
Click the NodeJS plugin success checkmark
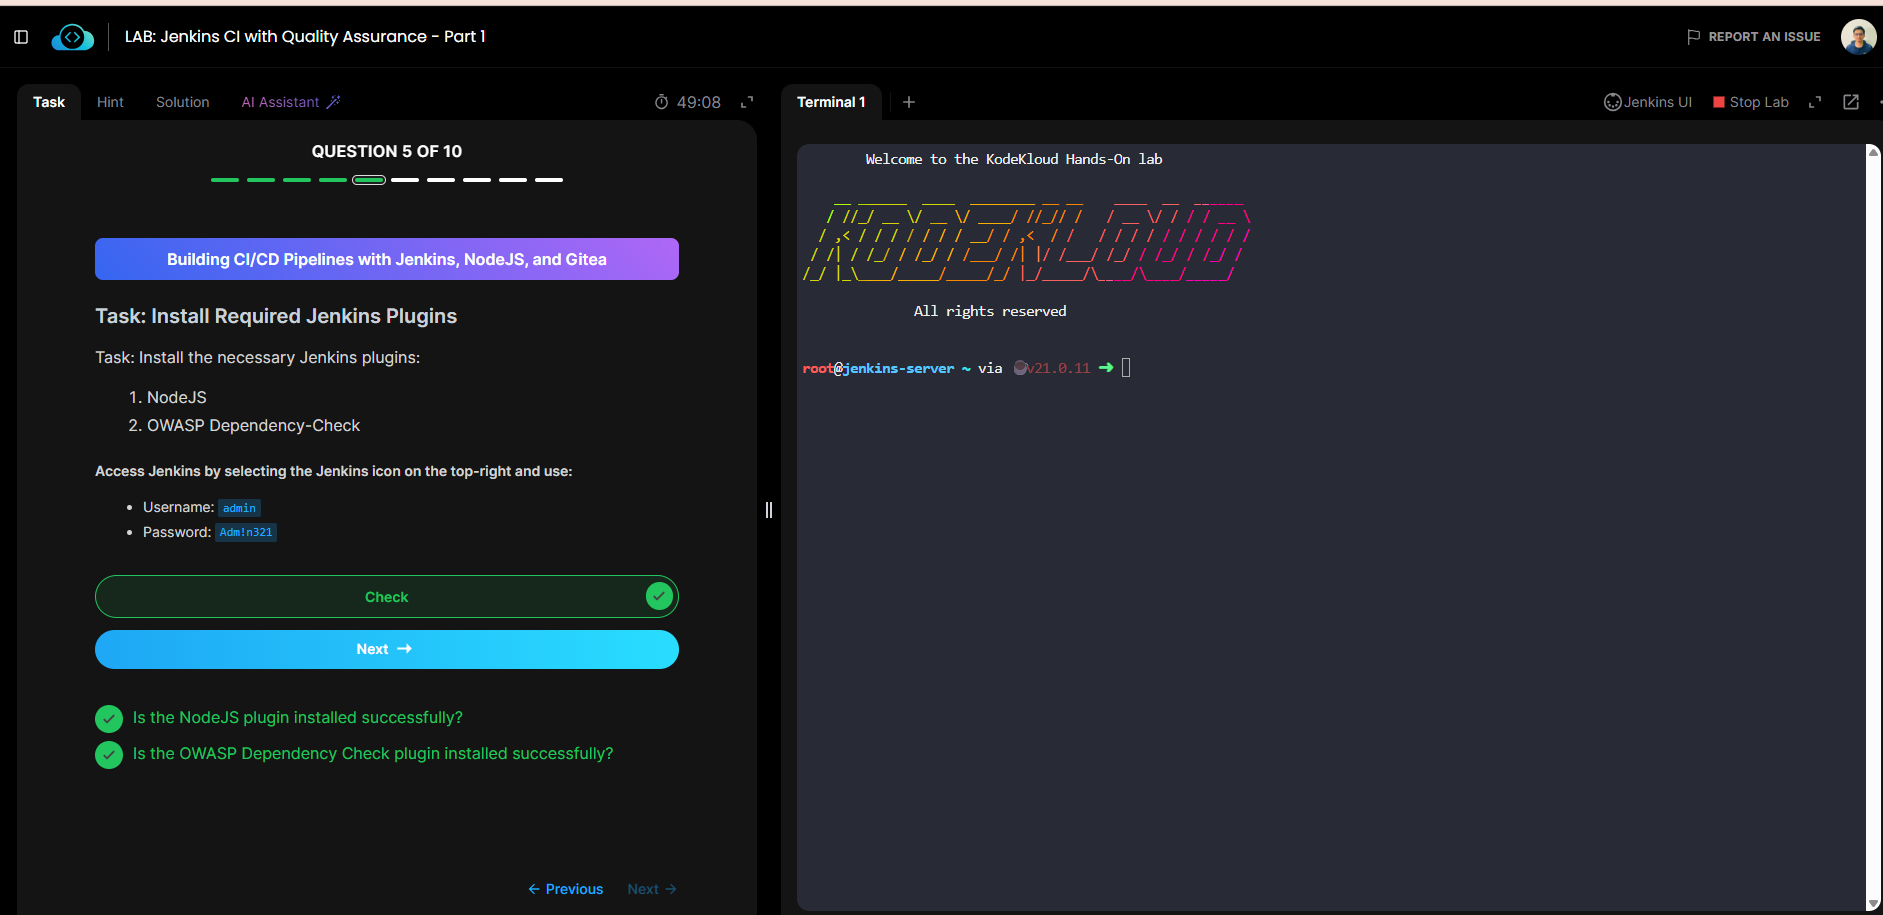pyautogui.click(x=109, y=718)
